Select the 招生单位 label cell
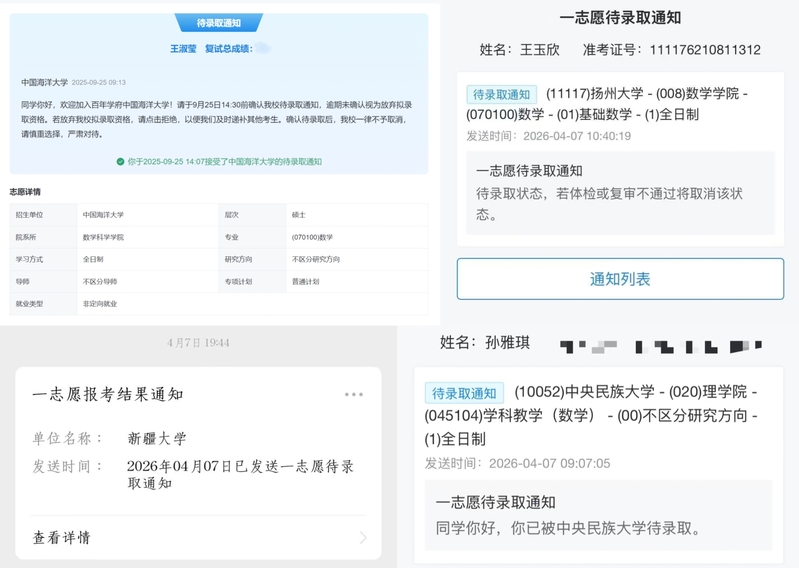Screen dimensions: 799x568 (x=43, y=214)
